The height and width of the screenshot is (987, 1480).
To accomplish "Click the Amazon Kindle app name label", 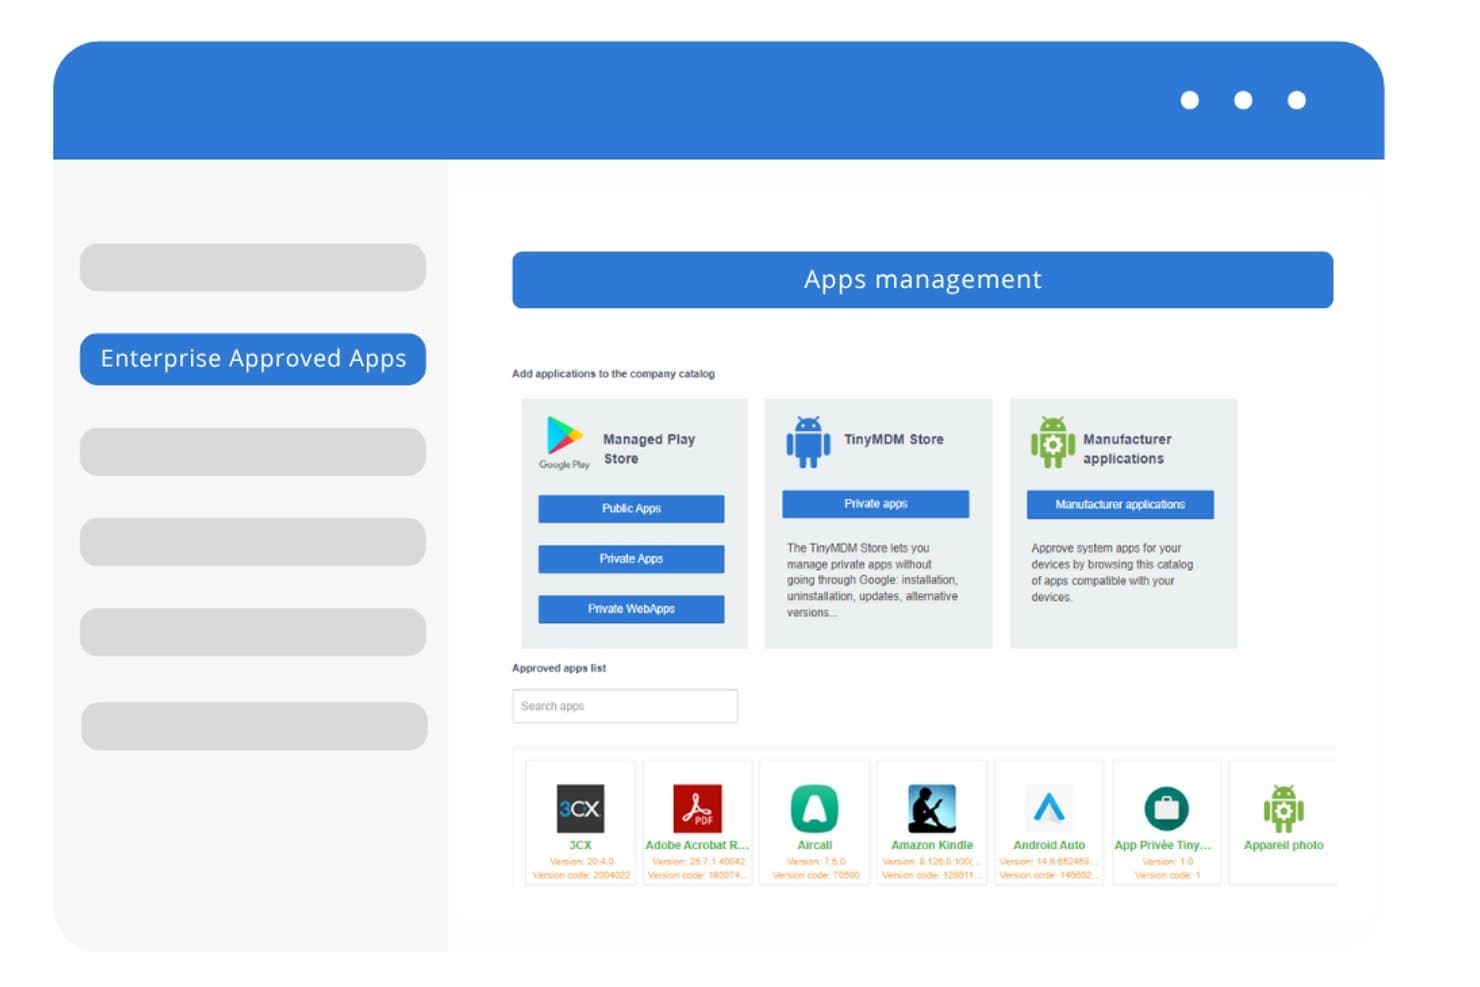I will pyautogui.click(x=932, y=845).
